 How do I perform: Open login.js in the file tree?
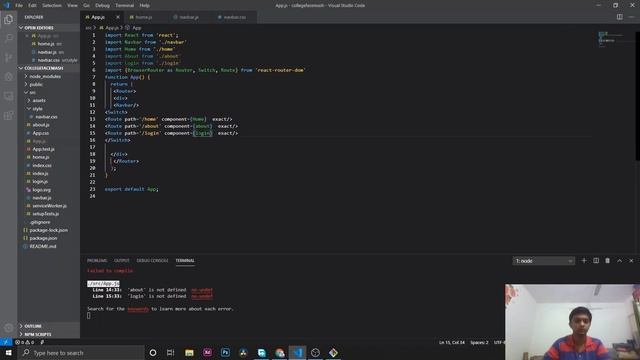[40, 182]
